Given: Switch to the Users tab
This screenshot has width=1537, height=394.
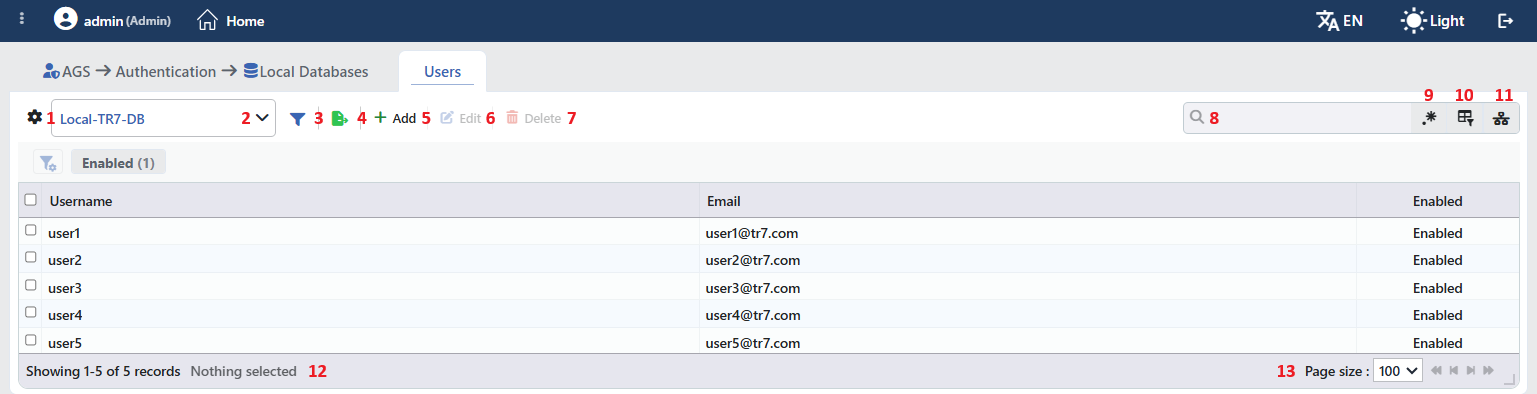Looking at the screenshot, I should tap(442, 72).
